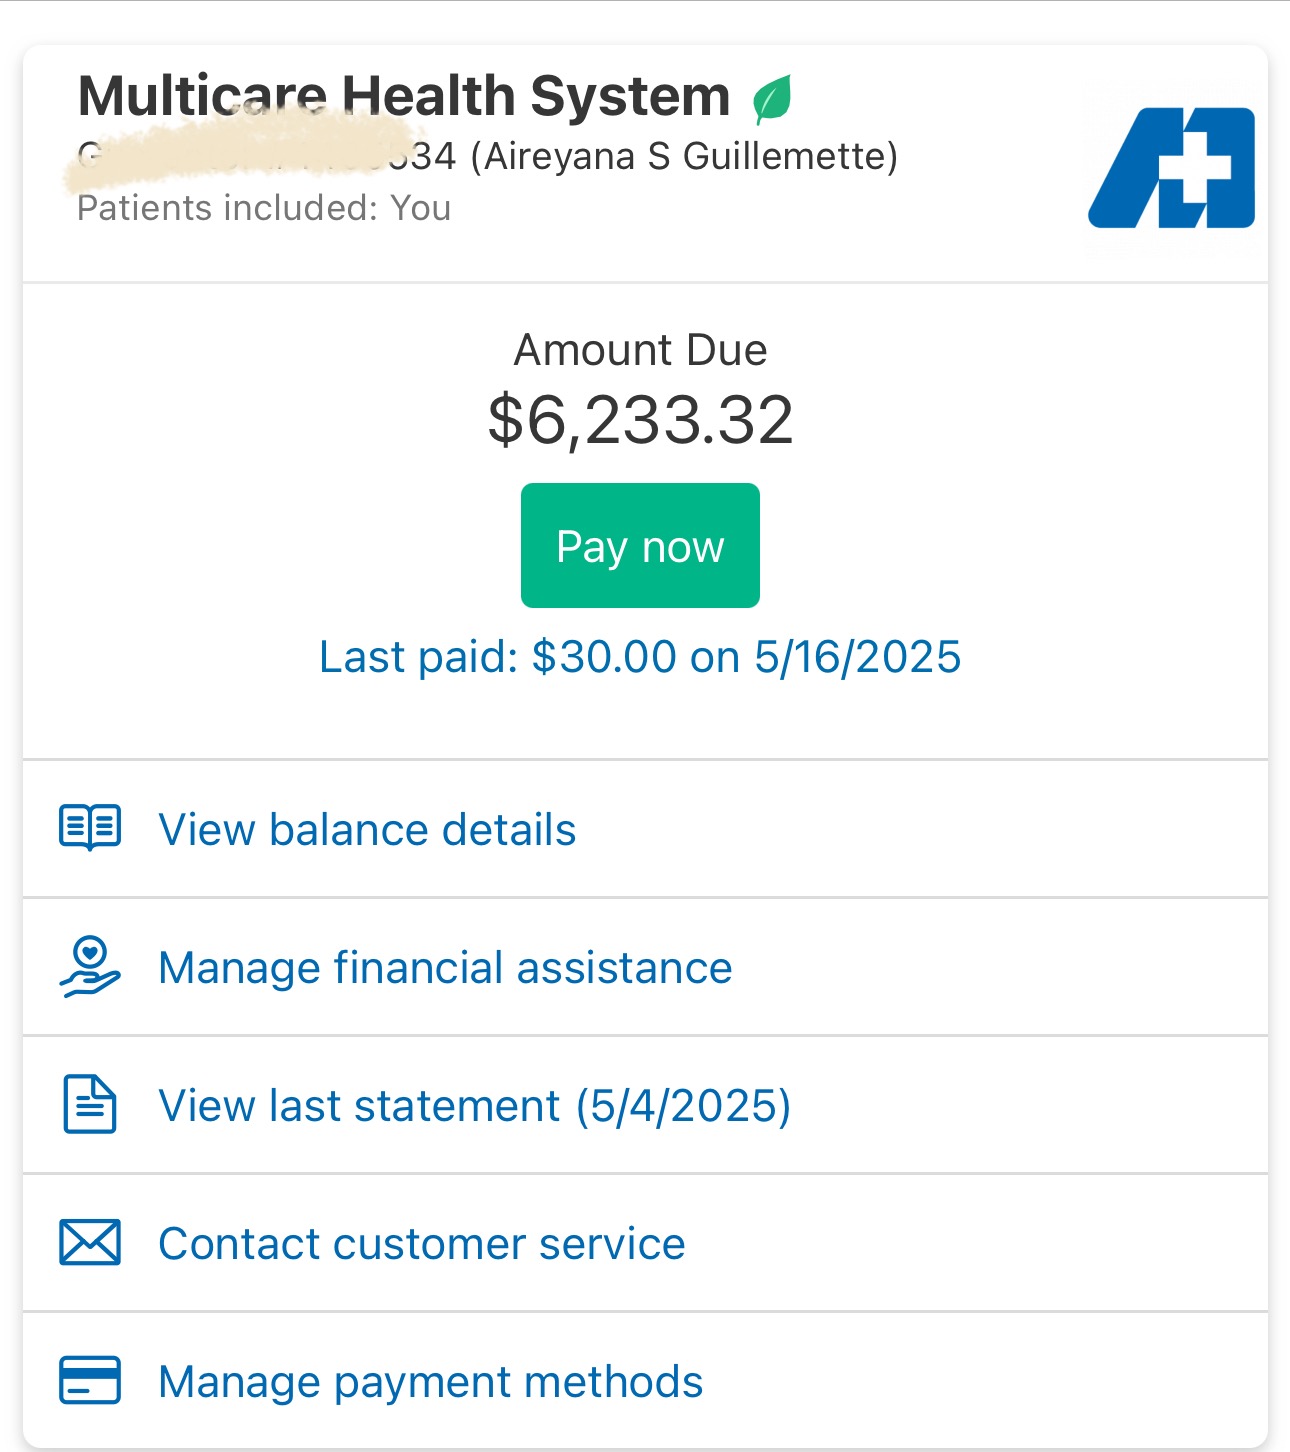Click the open book balance icon
This screenshot has height=1452, width=1290.
90,828
